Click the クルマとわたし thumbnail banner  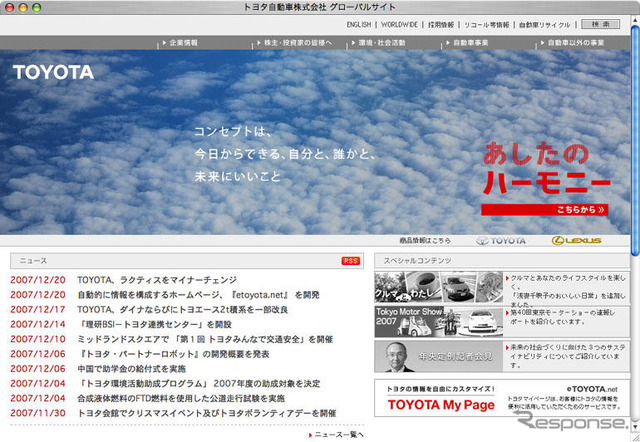438,287
